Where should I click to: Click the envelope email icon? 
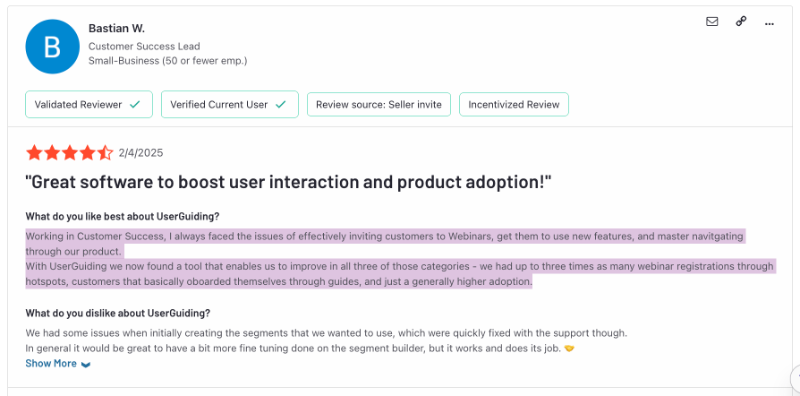pos(712,21)
